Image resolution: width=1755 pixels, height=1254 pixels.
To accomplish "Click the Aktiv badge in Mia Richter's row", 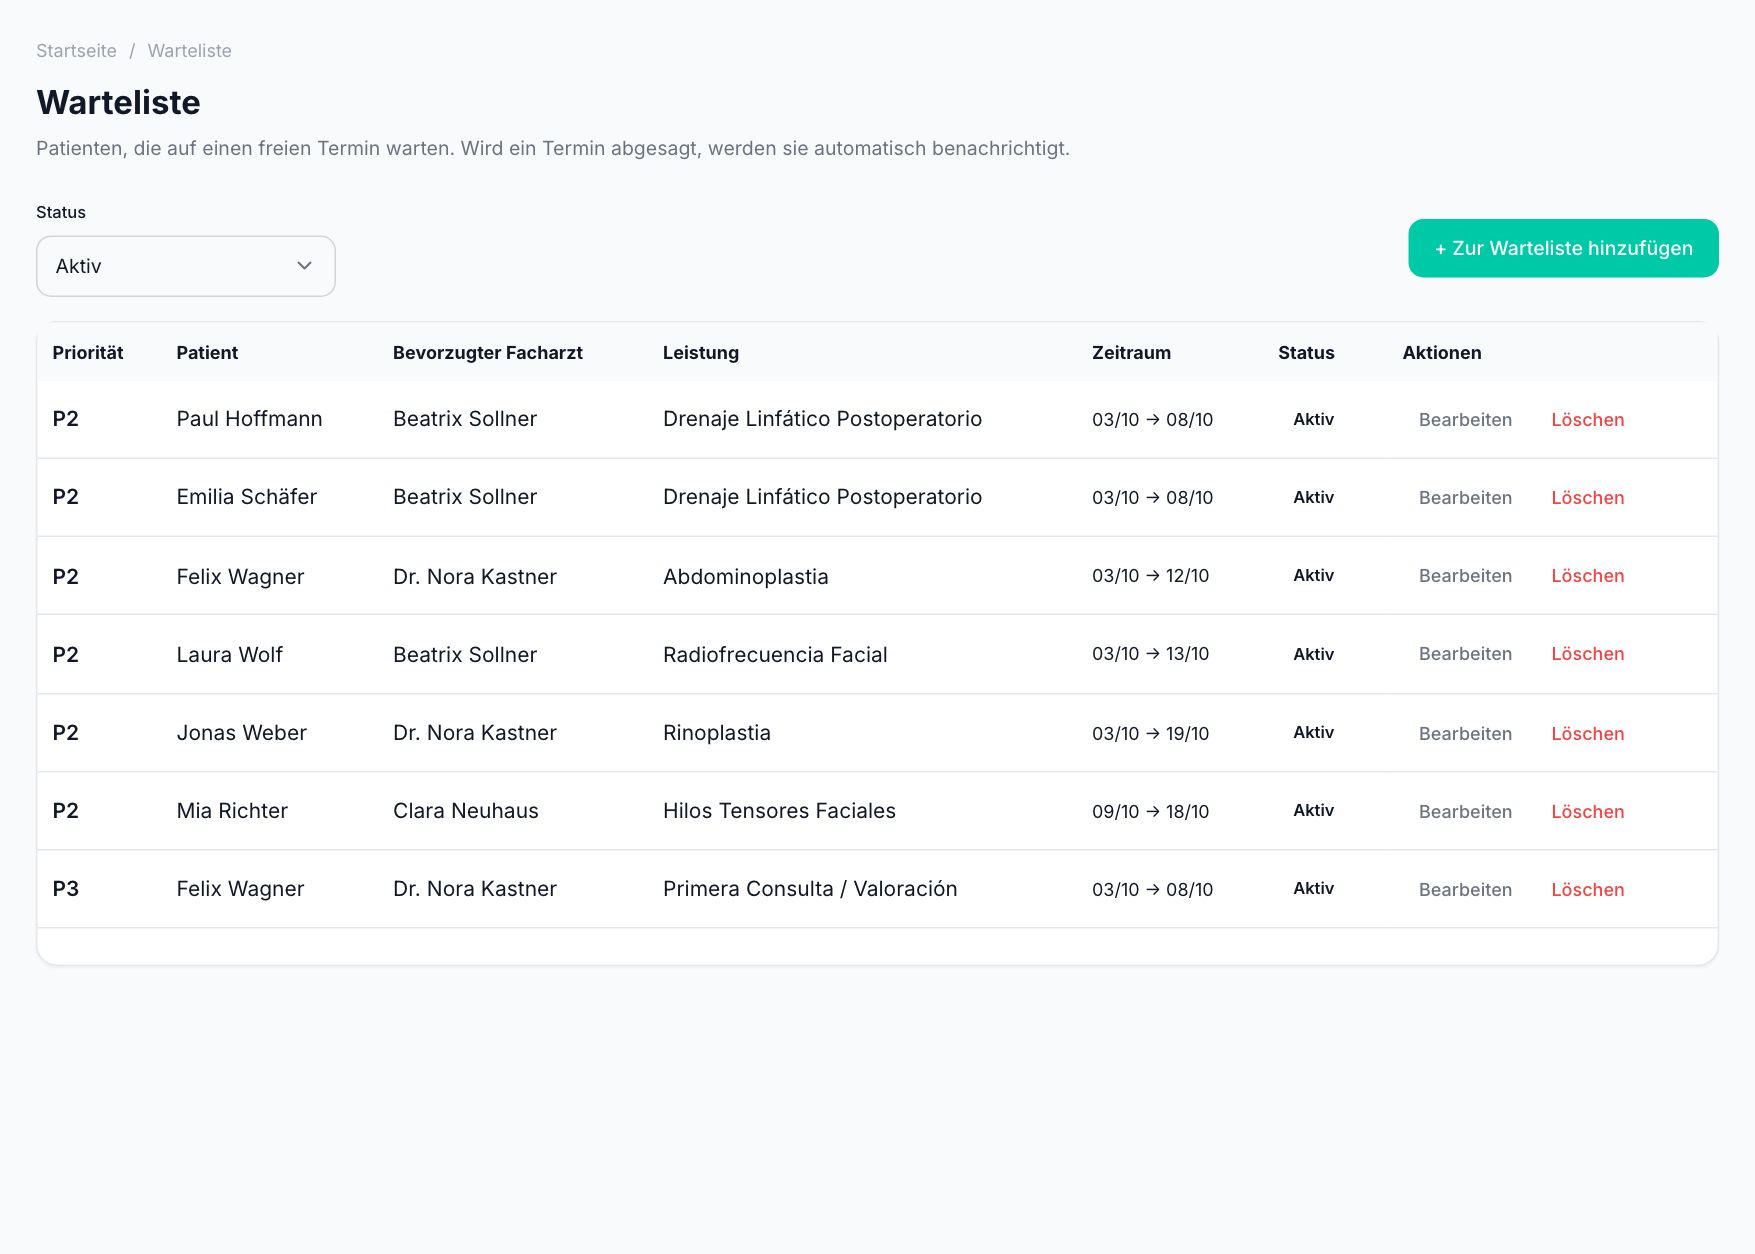I will point(1313,811).
